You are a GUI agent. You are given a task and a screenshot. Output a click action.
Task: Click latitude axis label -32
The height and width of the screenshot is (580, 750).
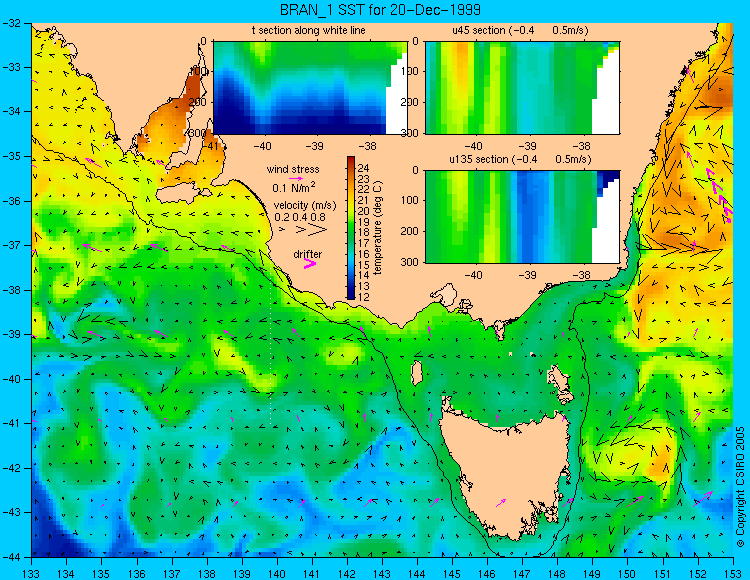pyautogui.click(x=11, y=23)
